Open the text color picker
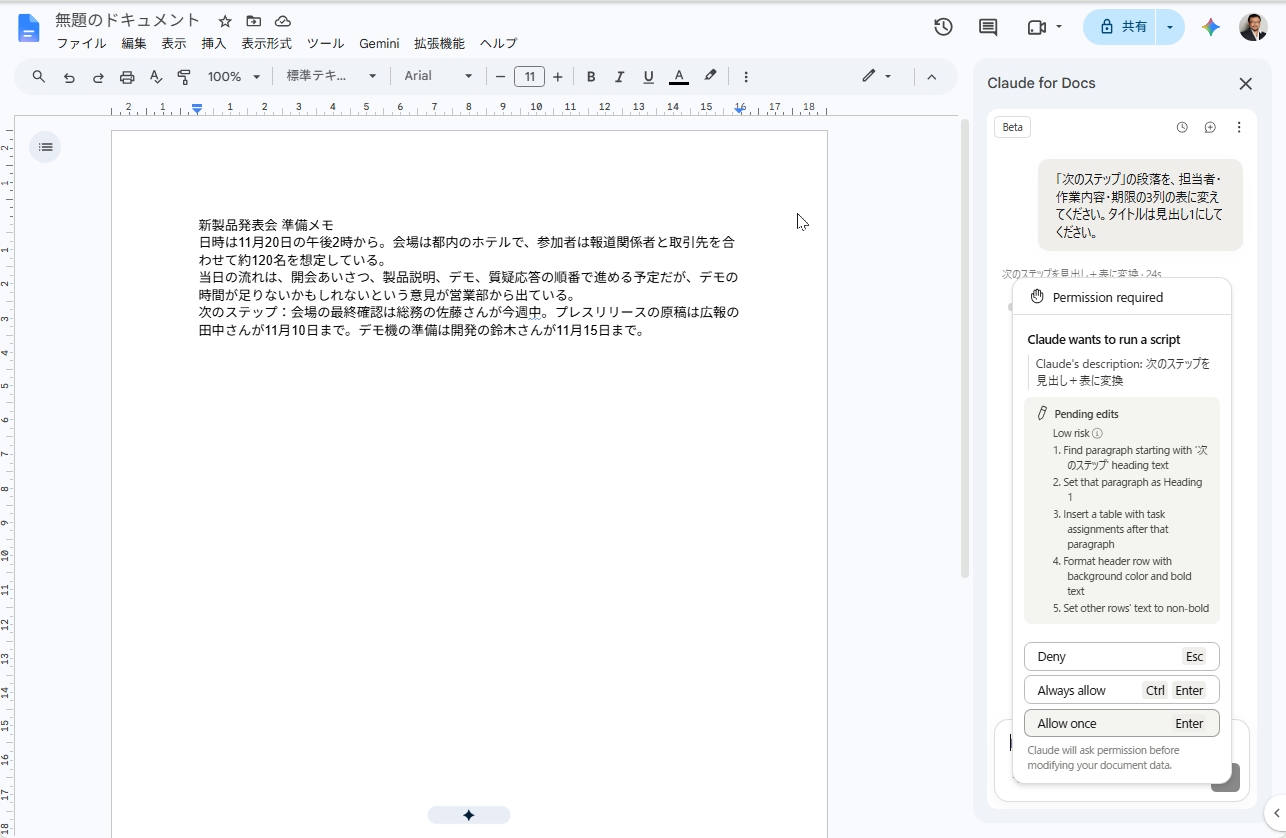 tap(679, 77)
